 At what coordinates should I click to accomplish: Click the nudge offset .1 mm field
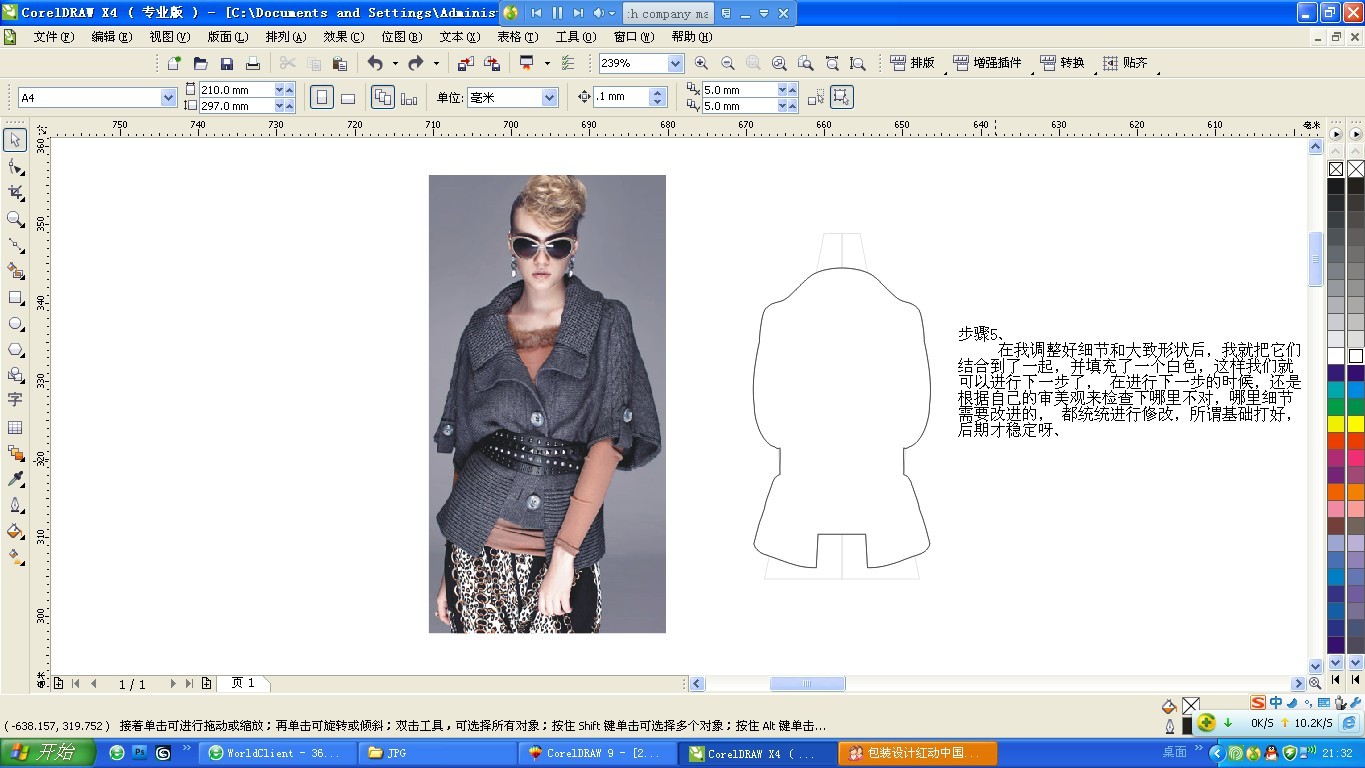[x=621, y=97]
